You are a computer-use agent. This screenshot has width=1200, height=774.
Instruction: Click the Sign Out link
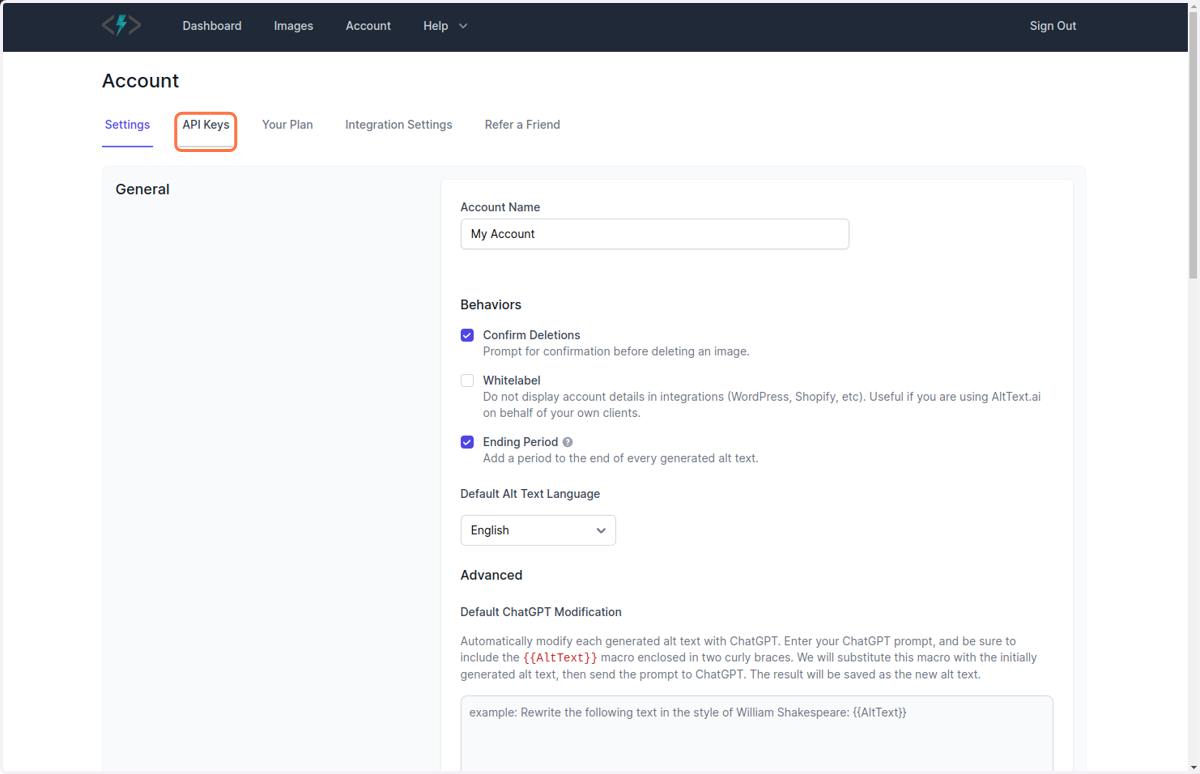tap(1053, 26)
